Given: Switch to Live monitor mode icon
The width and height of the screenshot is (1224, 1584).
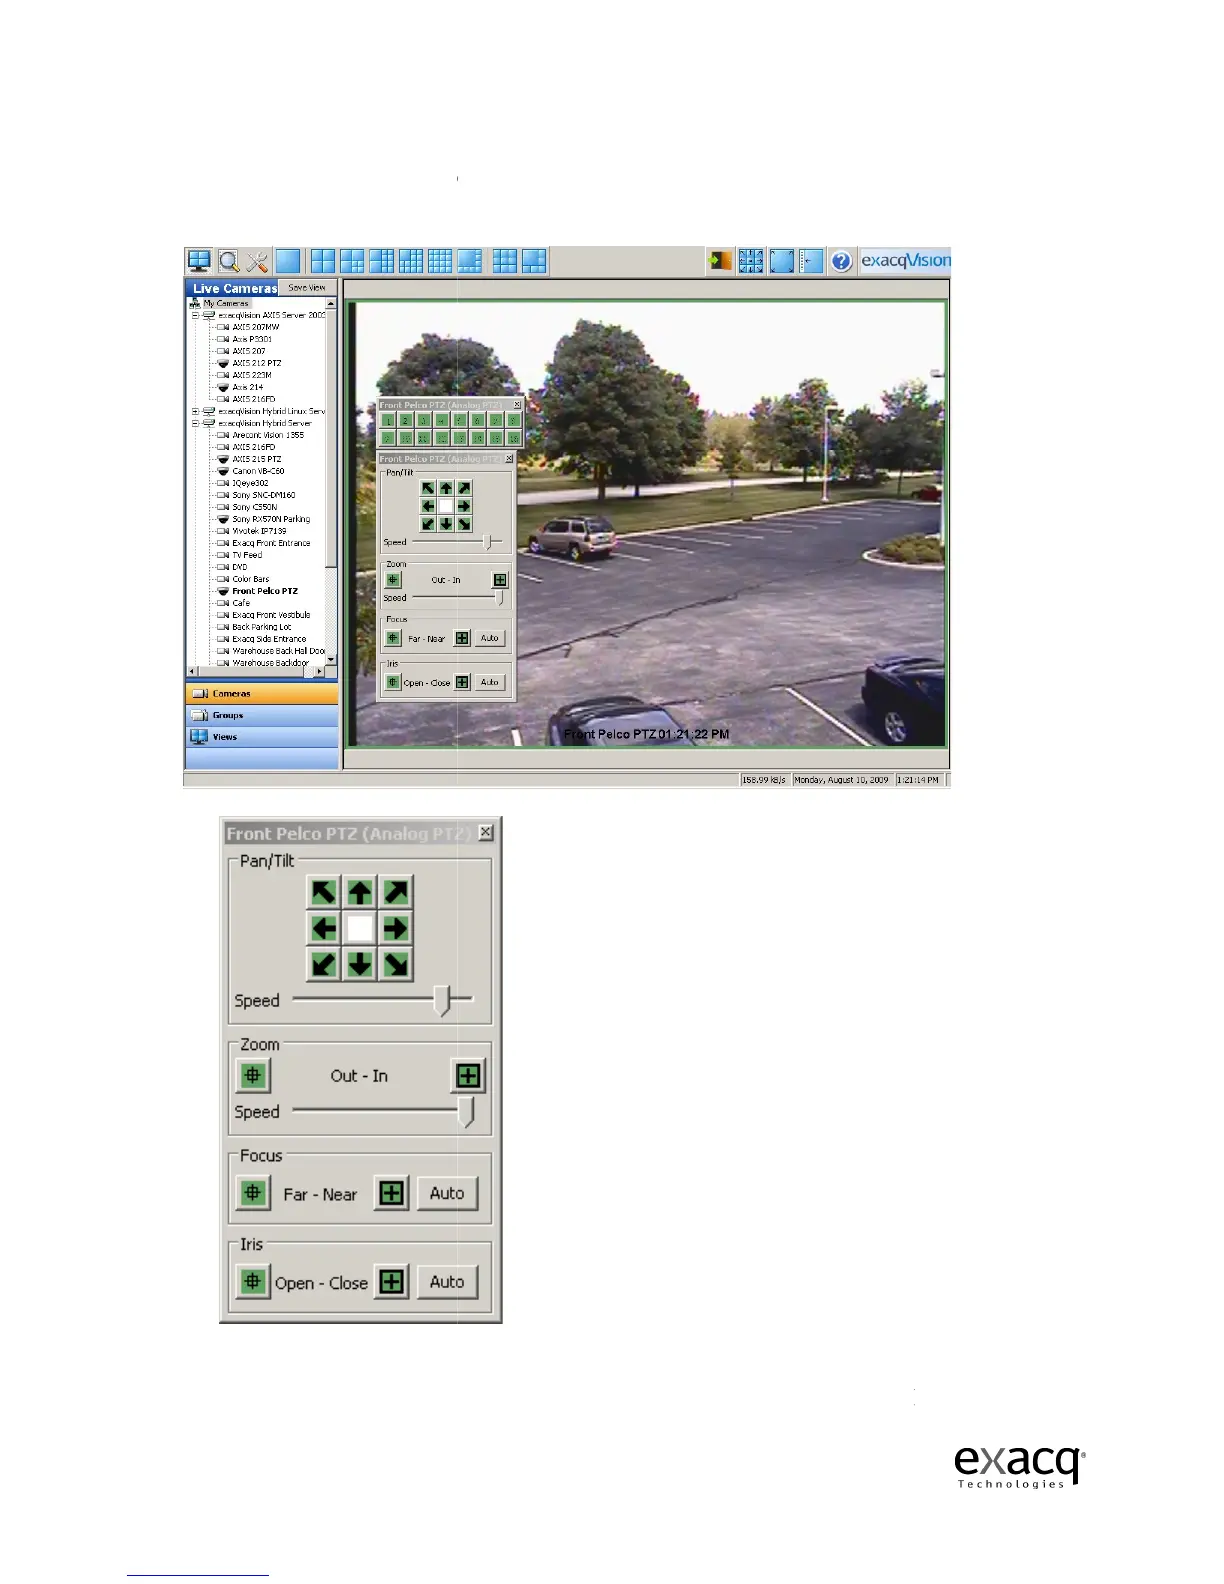Looking at the screenshot, I should (199, 261).
